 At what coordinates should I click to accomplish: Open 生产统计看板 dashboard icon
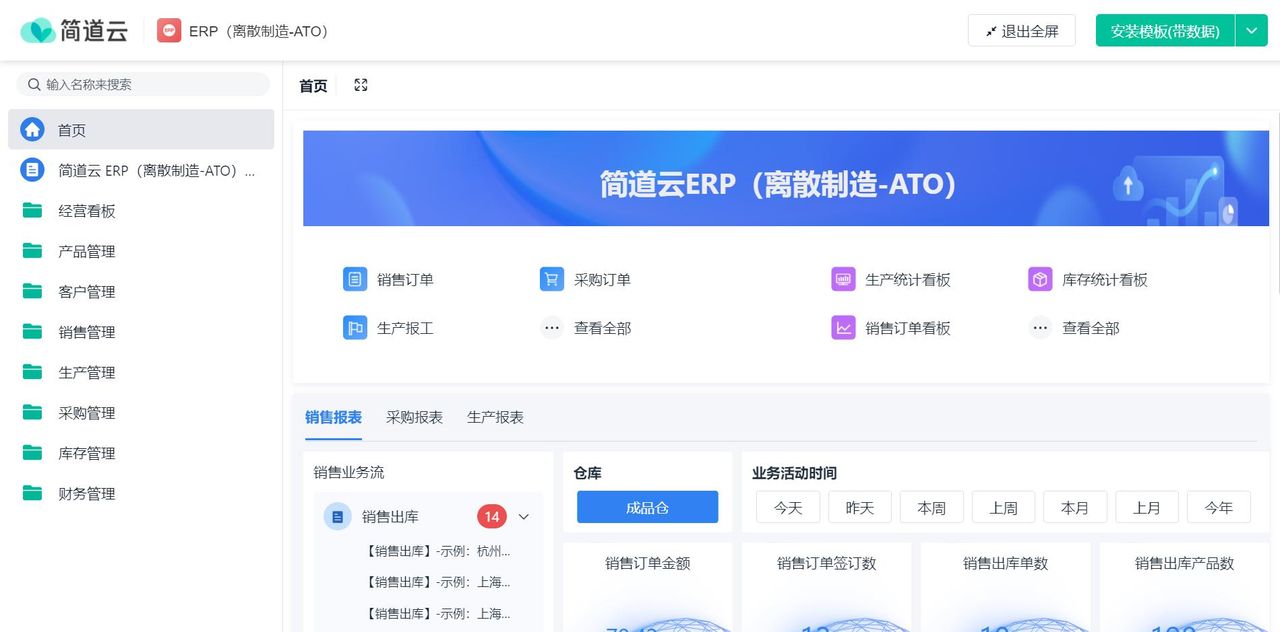tap(843, 279)
